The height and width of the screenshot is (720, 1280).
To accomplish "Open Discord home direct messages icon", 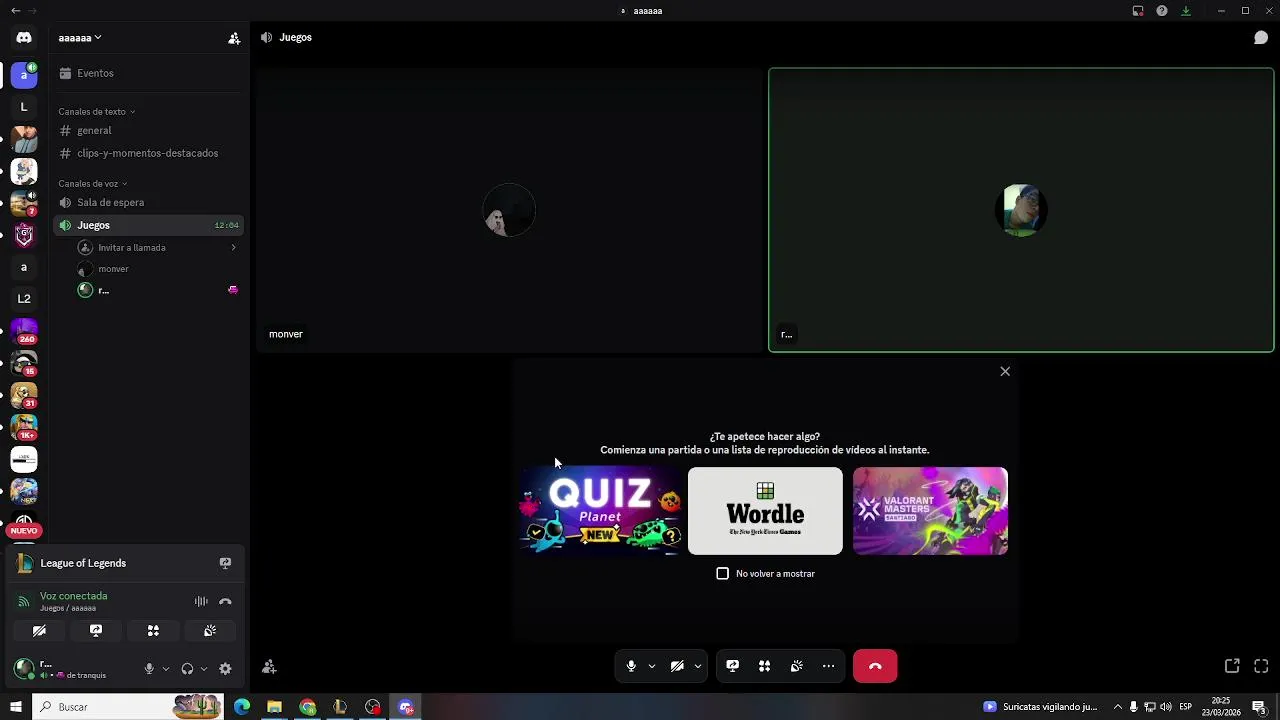I will tap(24, 38).
